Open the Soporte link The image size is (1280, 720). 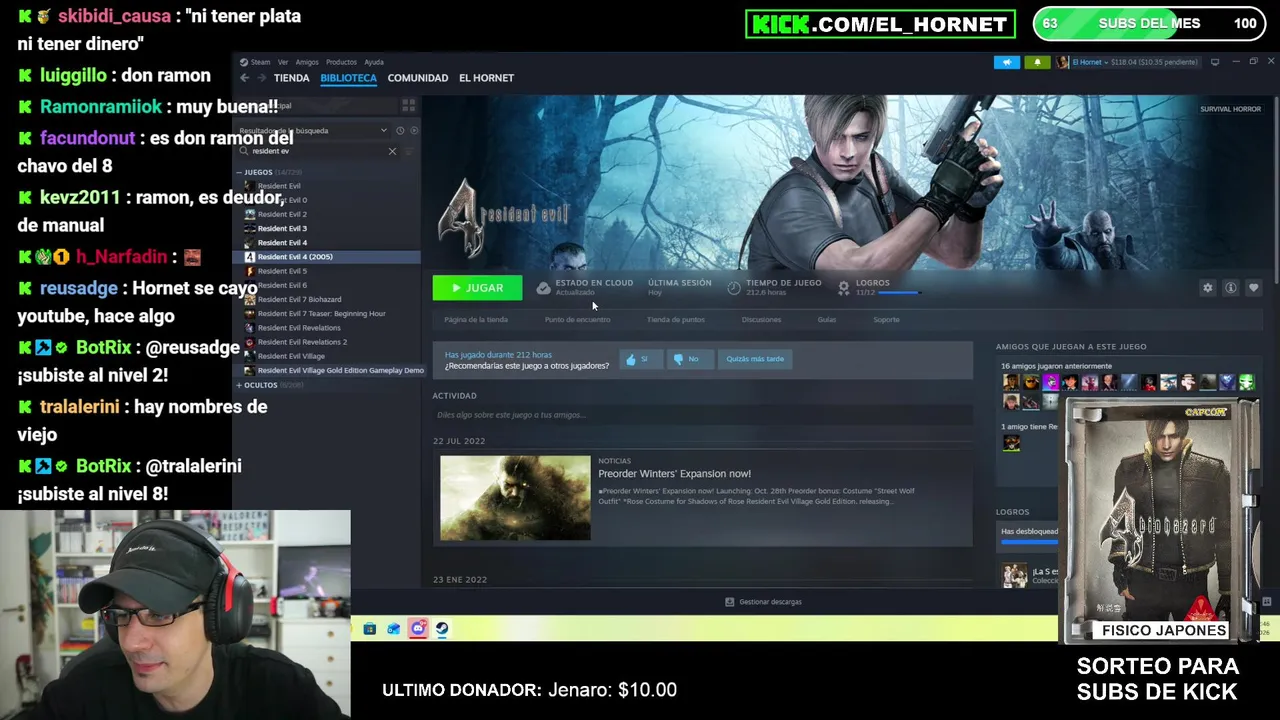click(x=886, y=320)
